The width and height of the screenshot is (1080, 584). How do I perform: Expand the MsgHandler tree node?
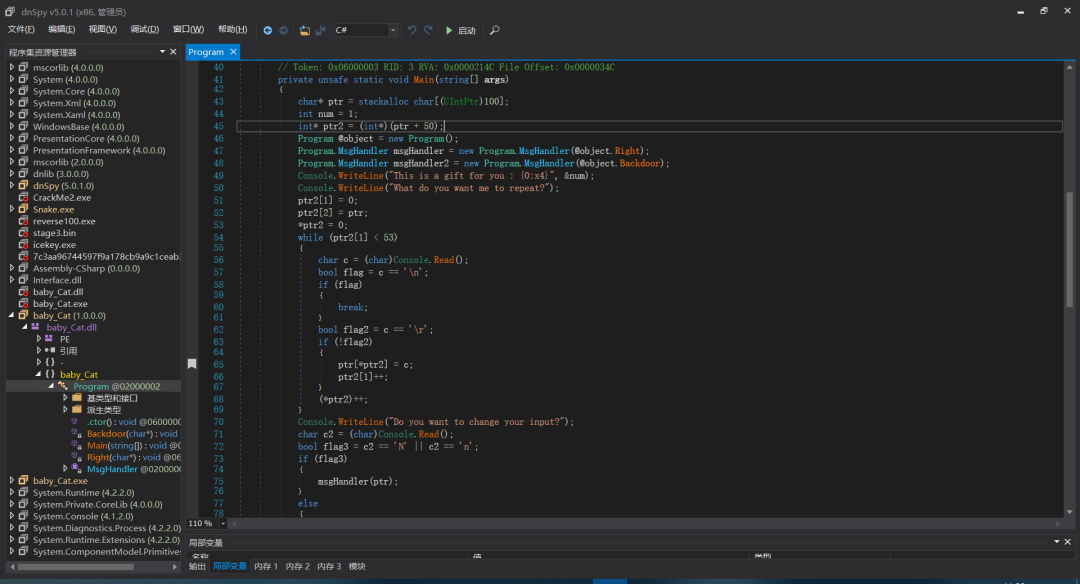(x=66, y=468)
